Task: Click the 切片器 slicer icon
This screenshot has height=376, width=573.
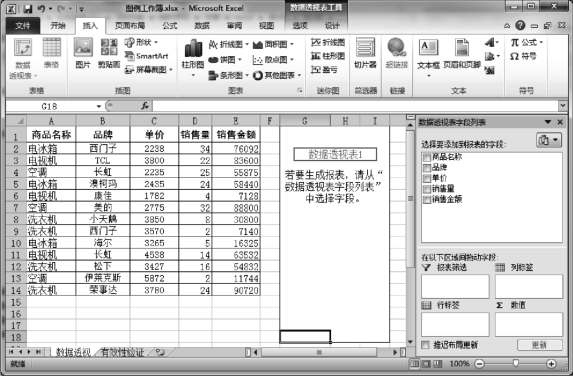Action: coord(365,48)
